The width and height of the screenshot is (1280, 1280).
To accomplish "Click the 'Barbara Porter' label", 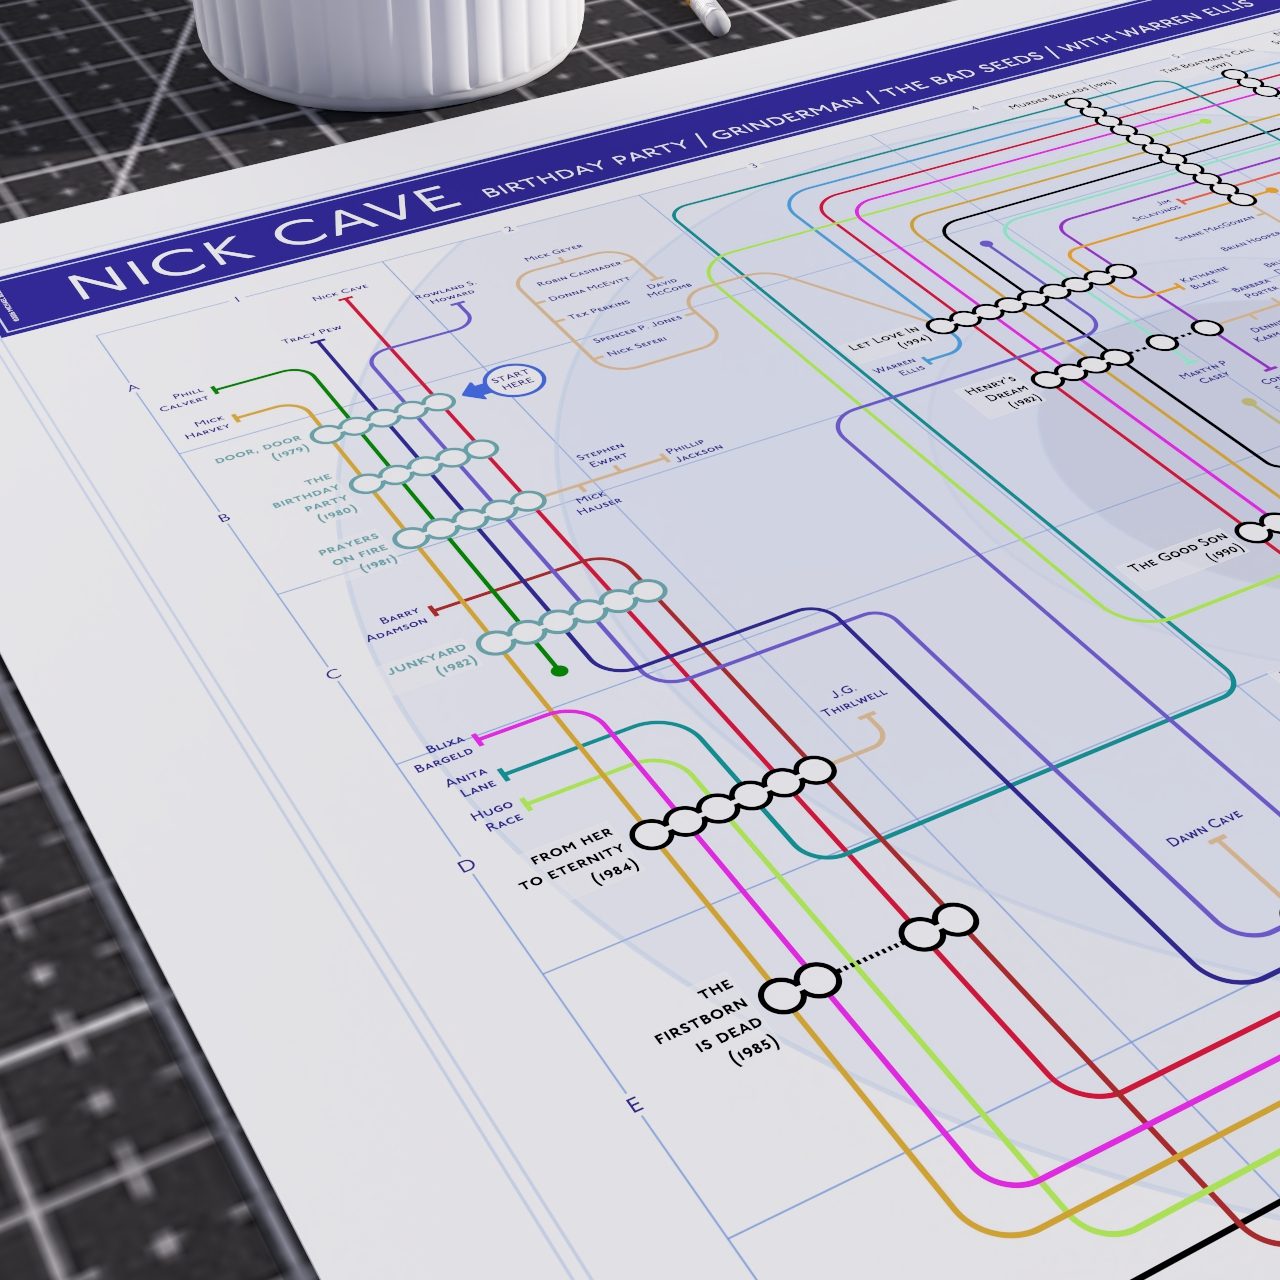I will click(x=1253, y=290).
